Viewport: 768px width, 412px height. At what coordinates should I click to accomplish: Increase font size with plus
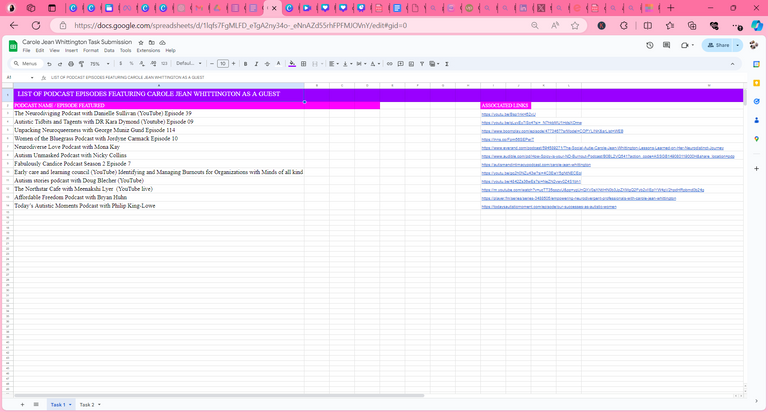(x=234, y=64)
